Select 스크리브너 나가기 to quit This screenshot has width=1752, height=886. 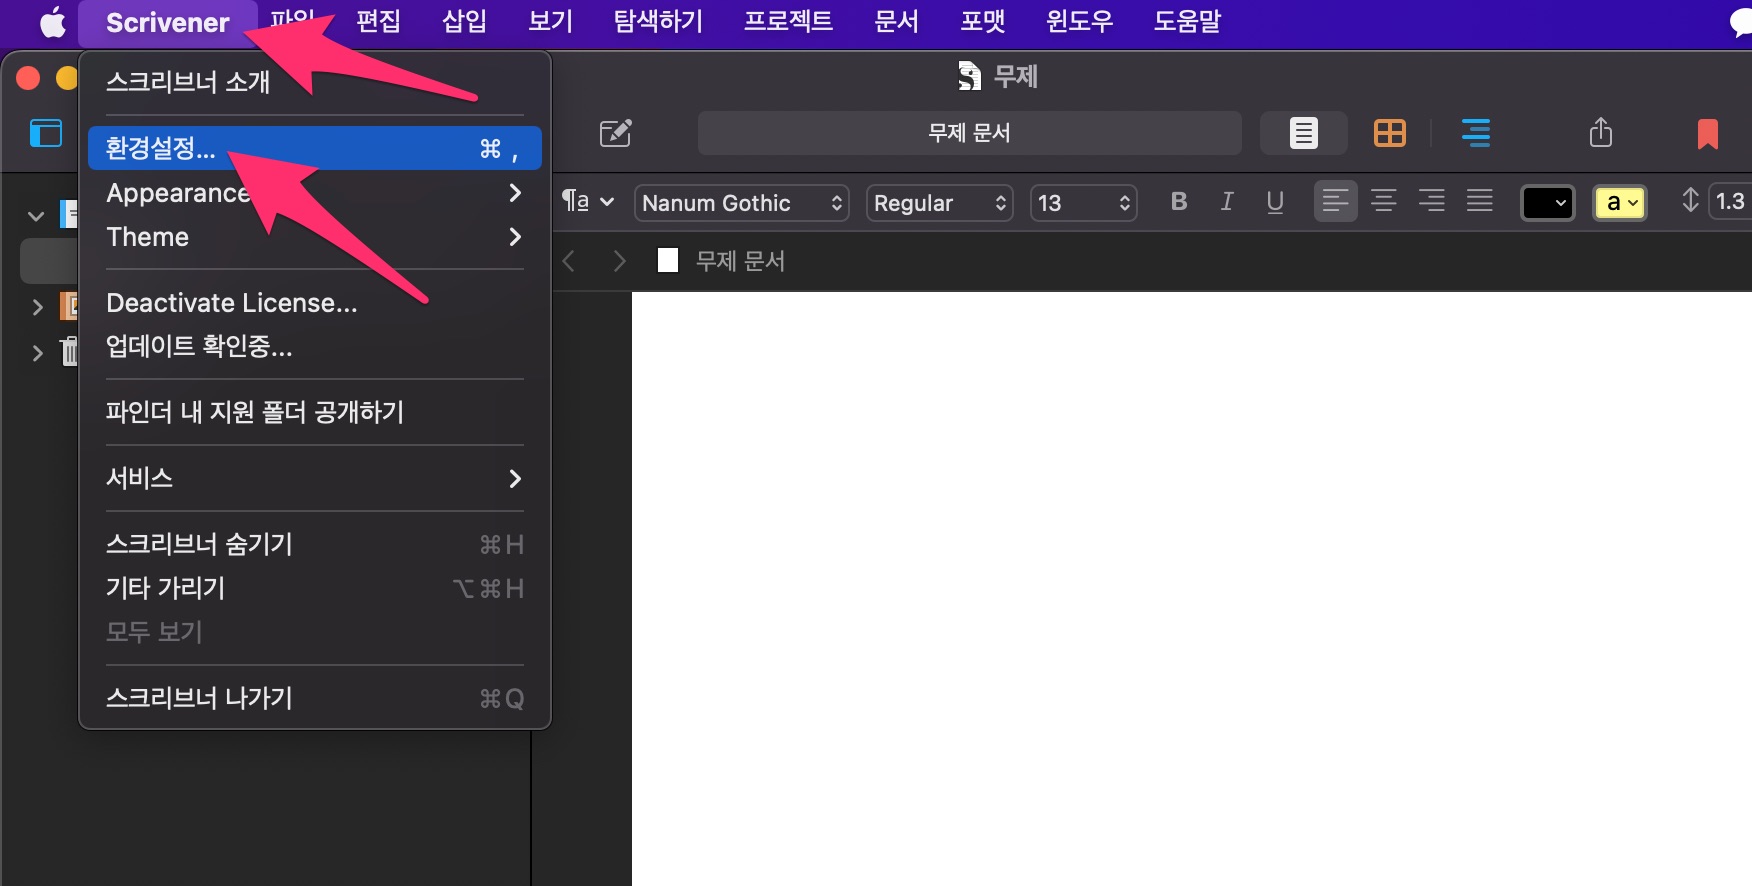click(314, 698)
